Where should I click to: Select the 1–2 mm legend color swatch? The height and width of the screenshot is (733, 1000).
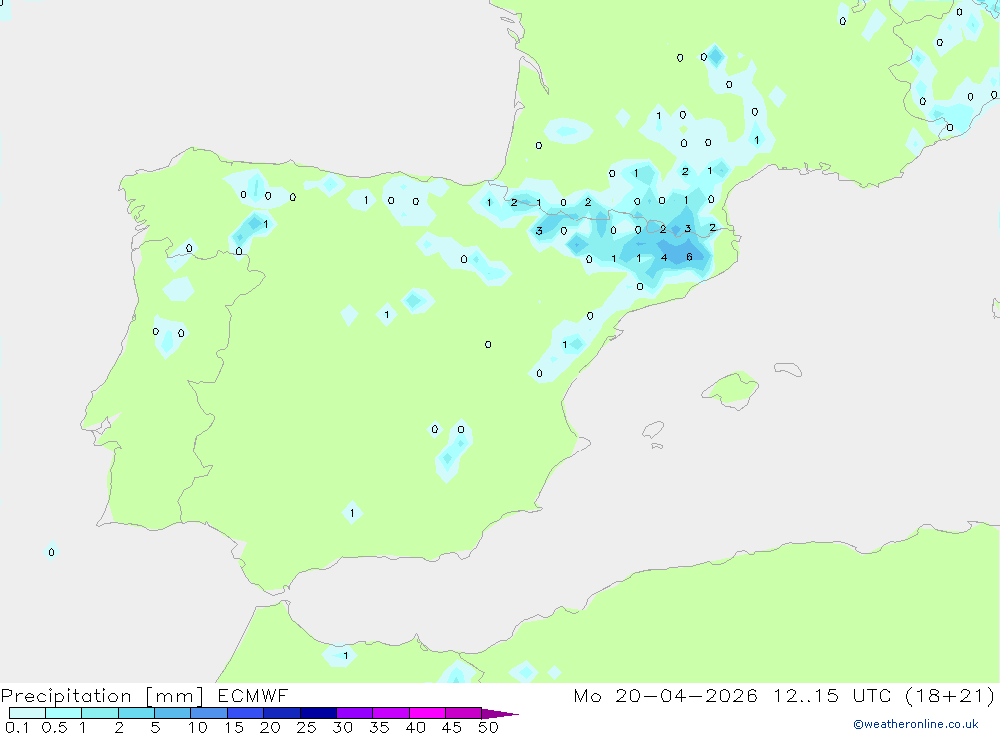click(100, 713)
